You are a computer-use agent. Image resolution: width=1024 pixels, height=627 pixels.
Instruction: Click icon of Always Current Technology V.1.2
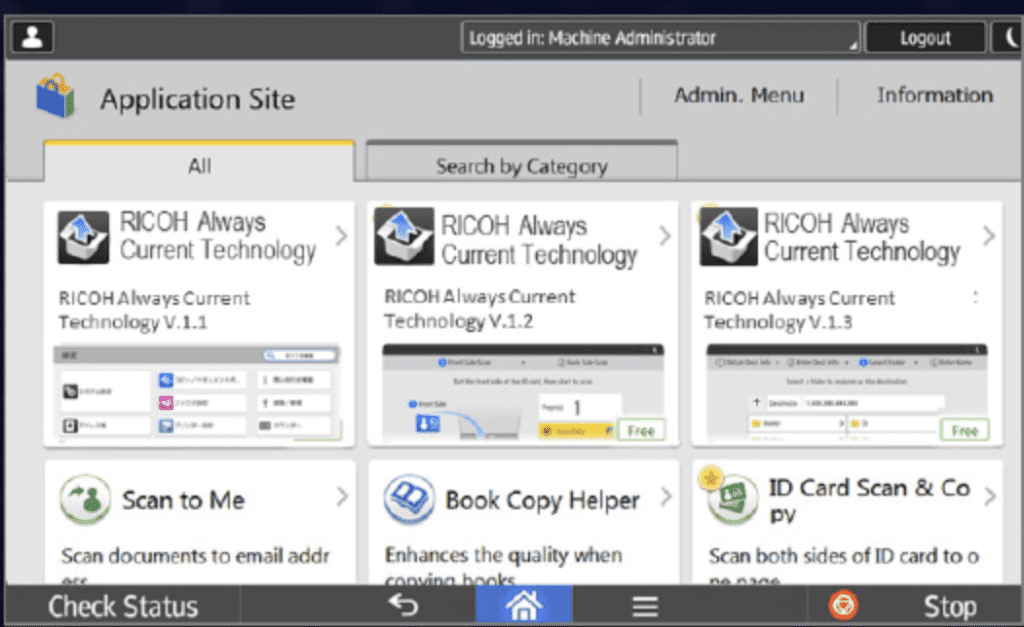click(x=404, y=236)
